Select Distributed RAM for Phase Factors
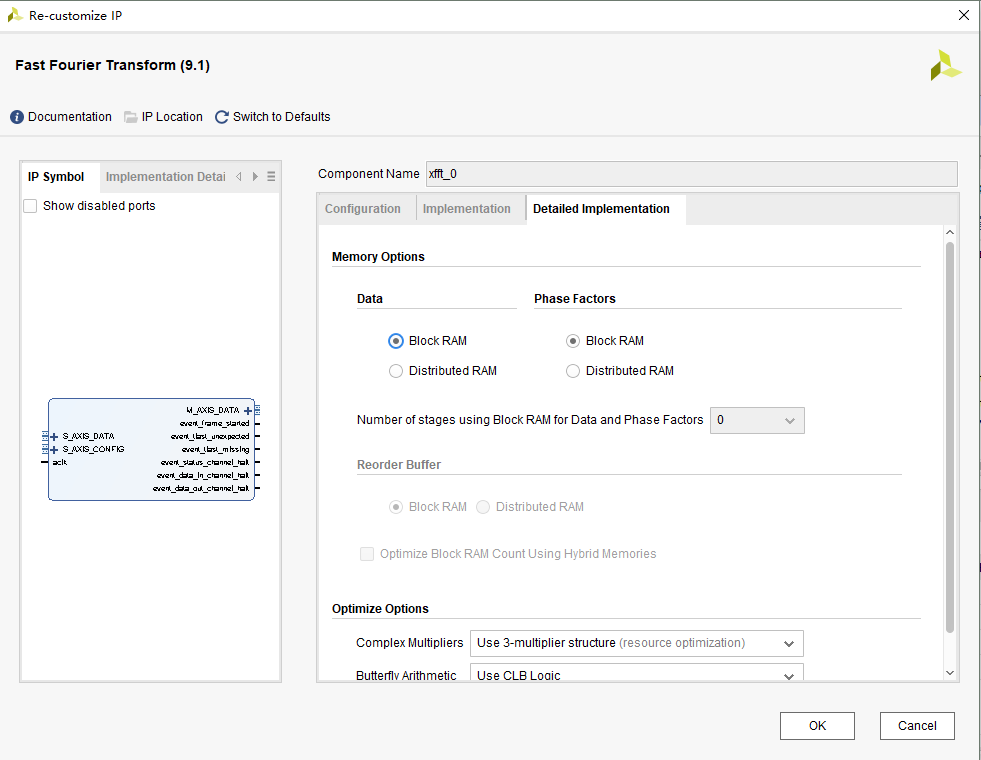This screenshot has height=760, width=981. click(573, 371)
